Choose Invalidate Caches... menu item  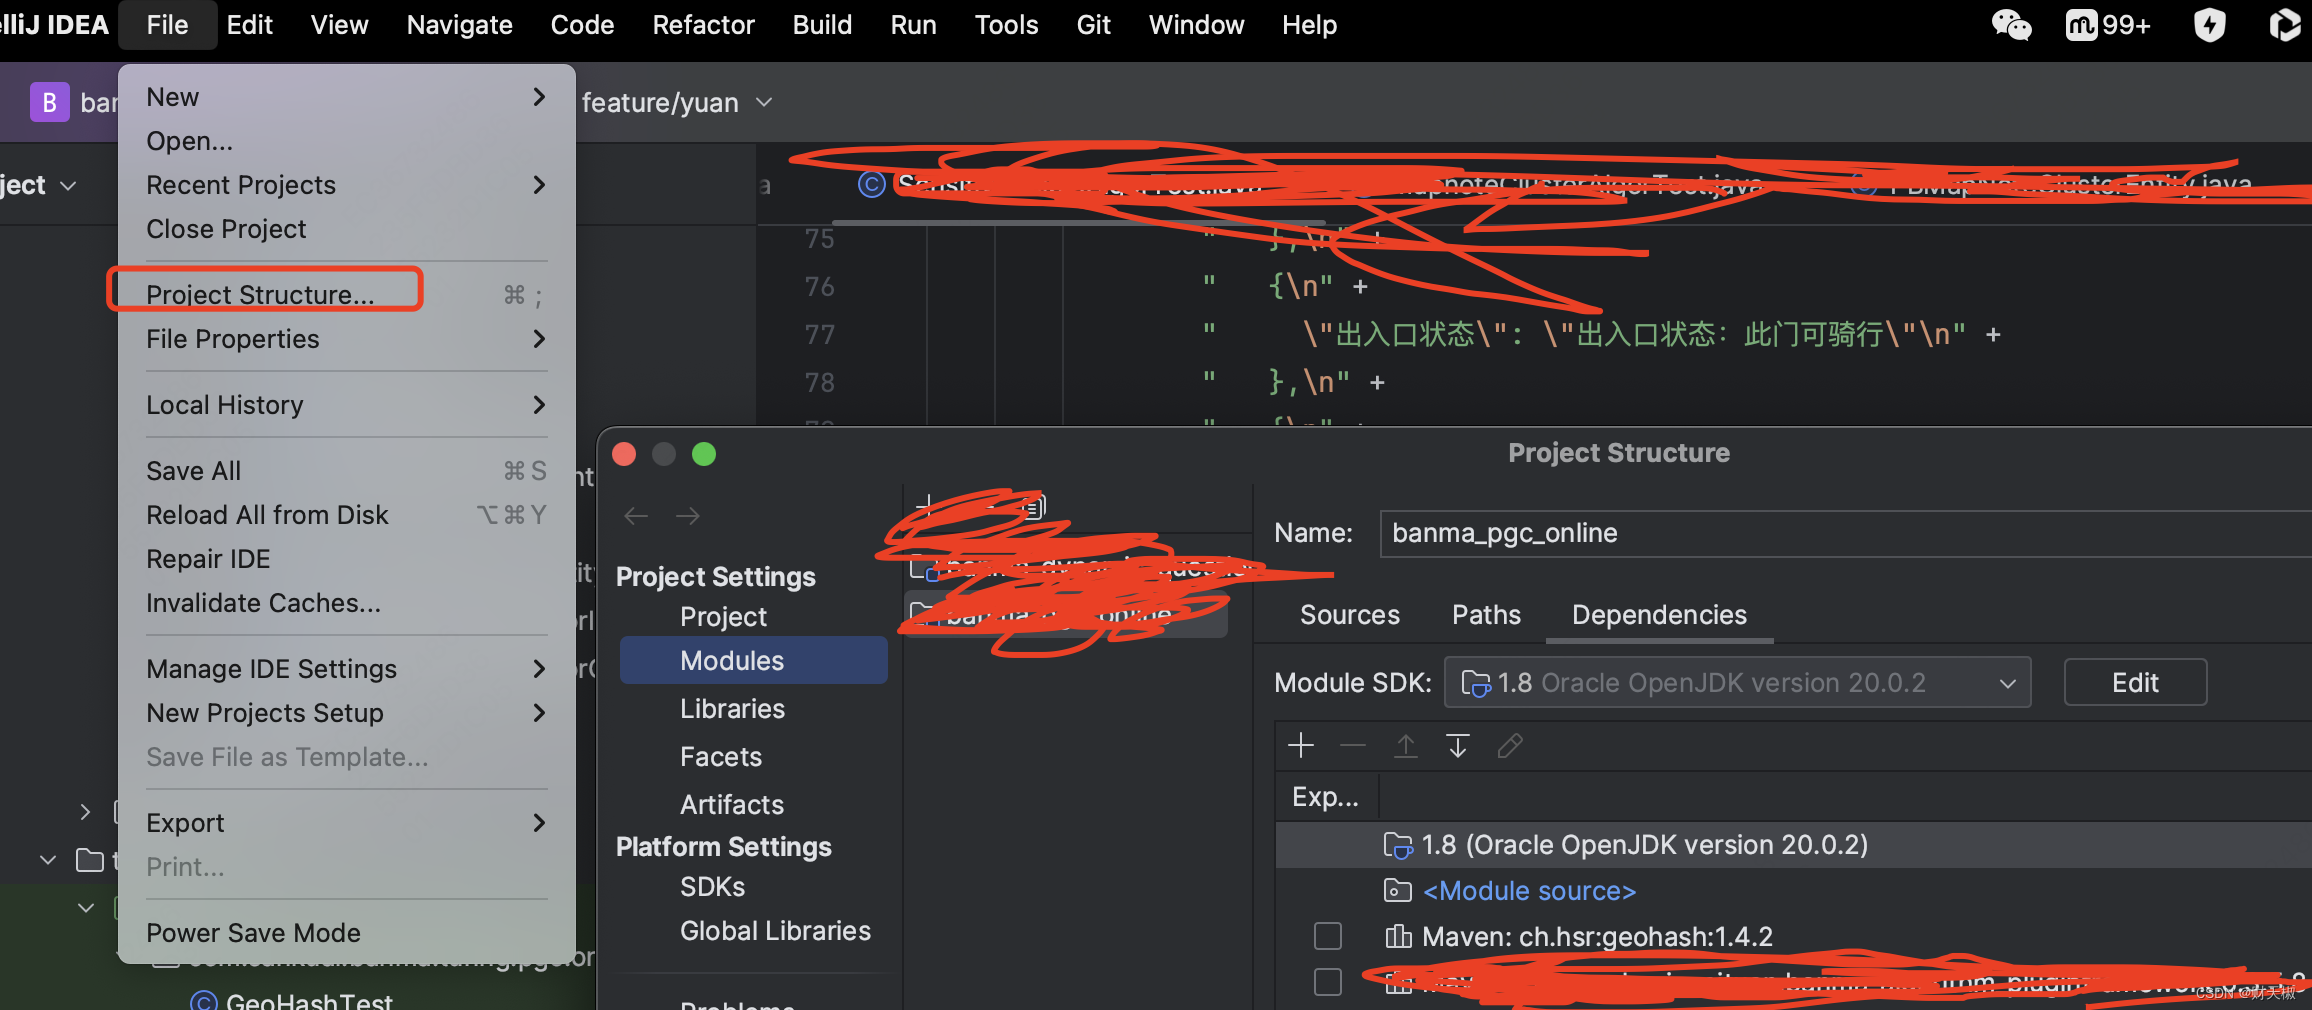click(x=346, y=603)
